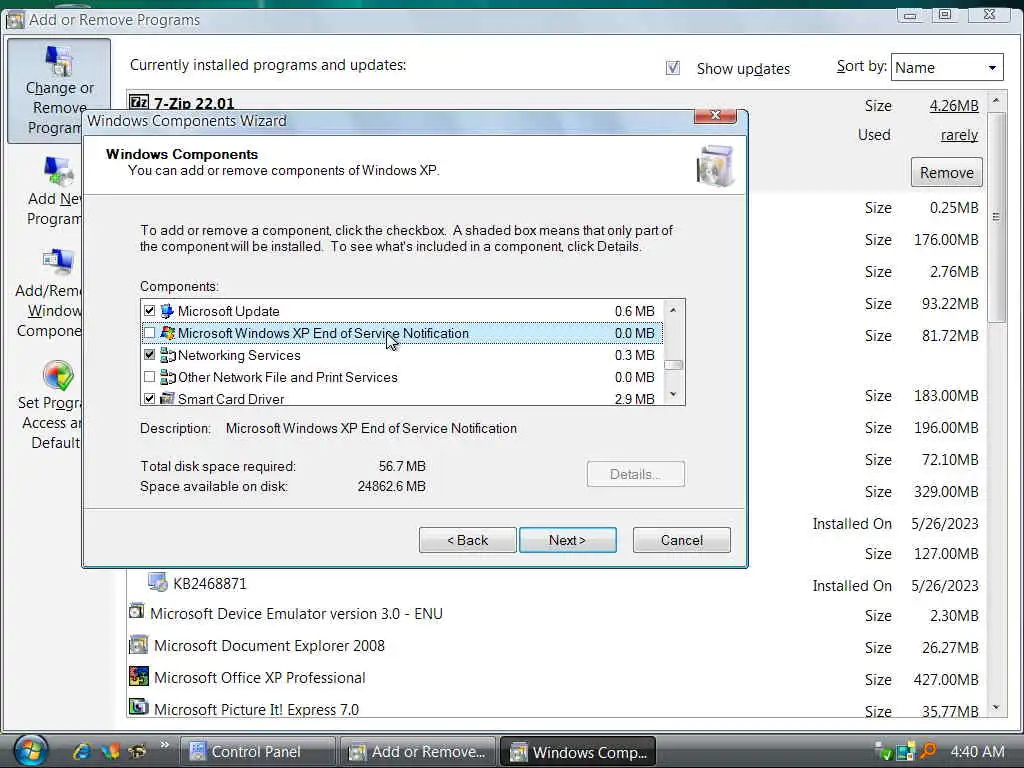Click the Smart Card Driver component icon
The height and width of the screenshot is (768, 1024).
(x=168, y=398)
